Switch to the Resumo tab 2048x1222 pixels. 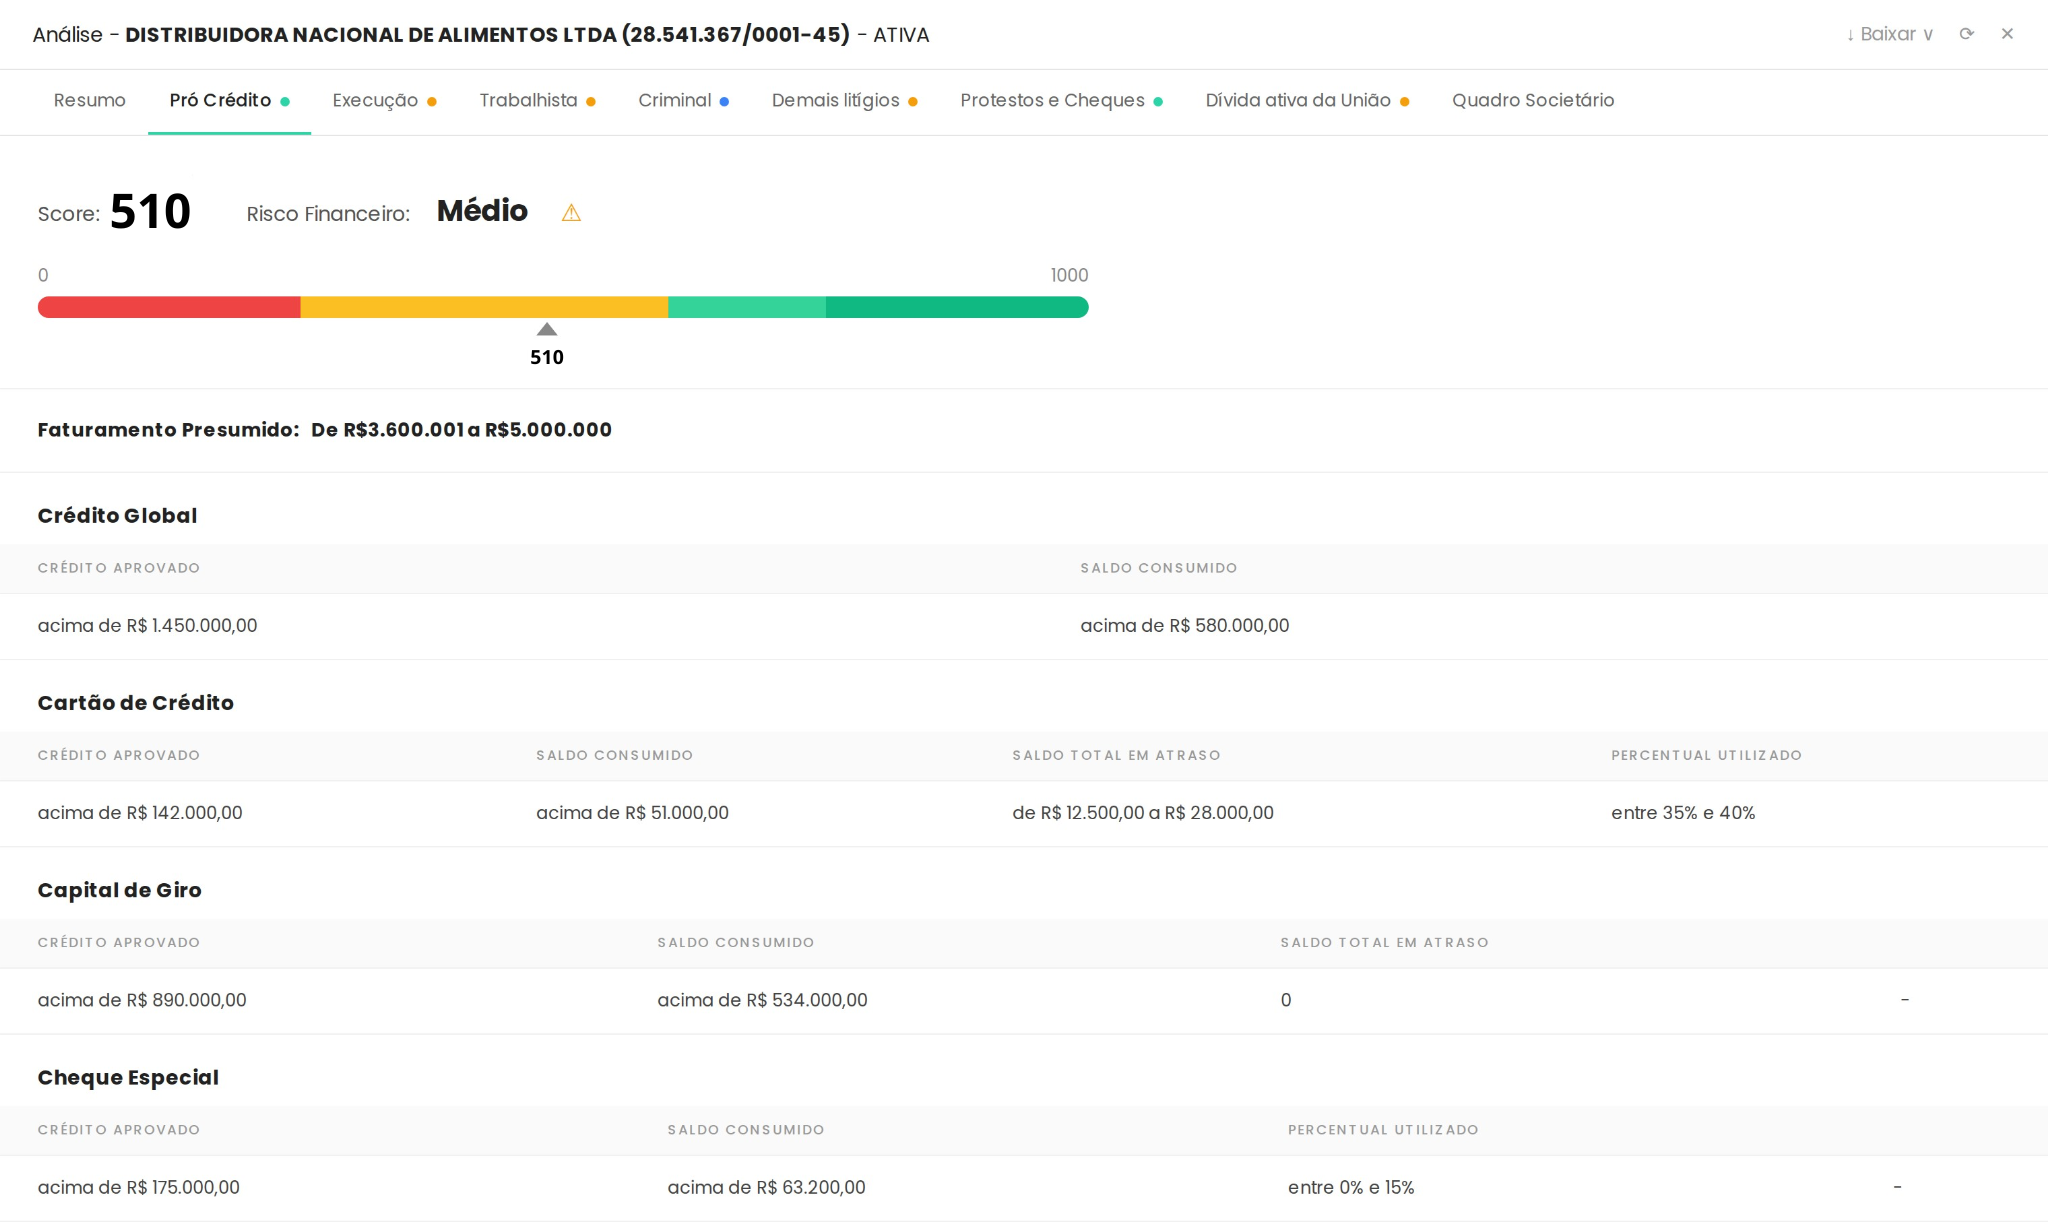(x=89, y=100)
